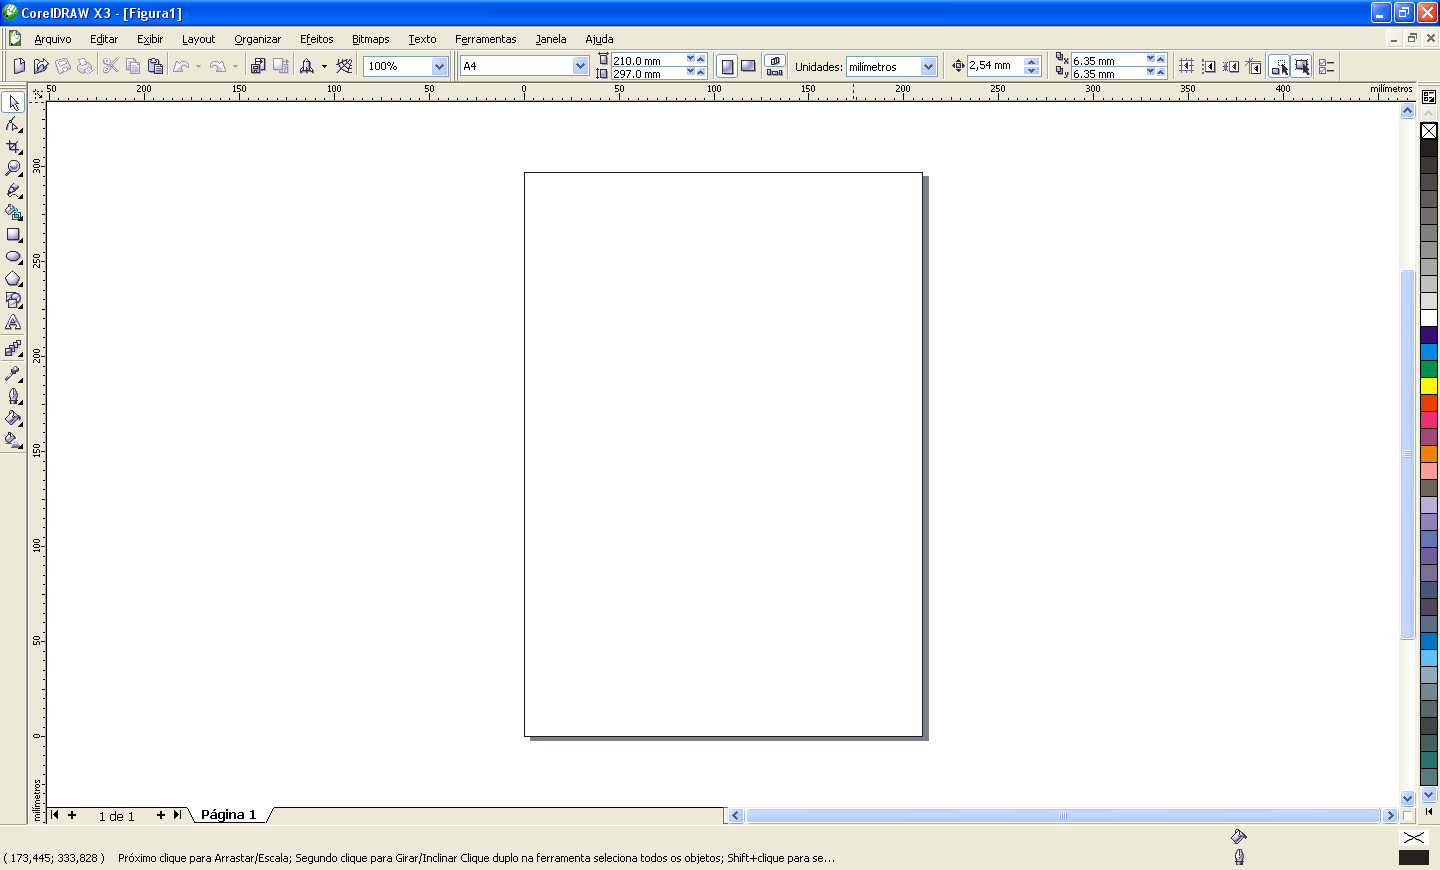Go to first page navigation button

tap(55, 815)
